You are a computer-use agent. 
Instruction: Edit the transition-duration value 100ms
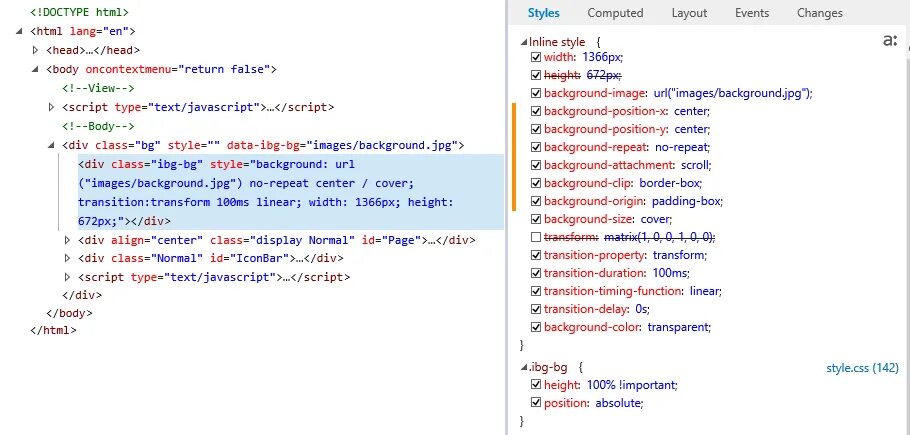670,273
